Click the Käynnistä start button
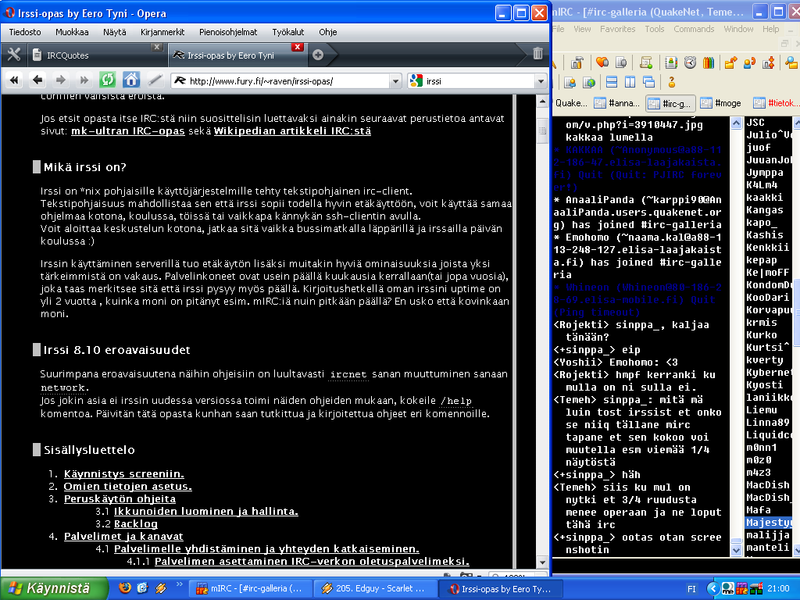Viewport: 800px width, 600px height. coord(54,588)
